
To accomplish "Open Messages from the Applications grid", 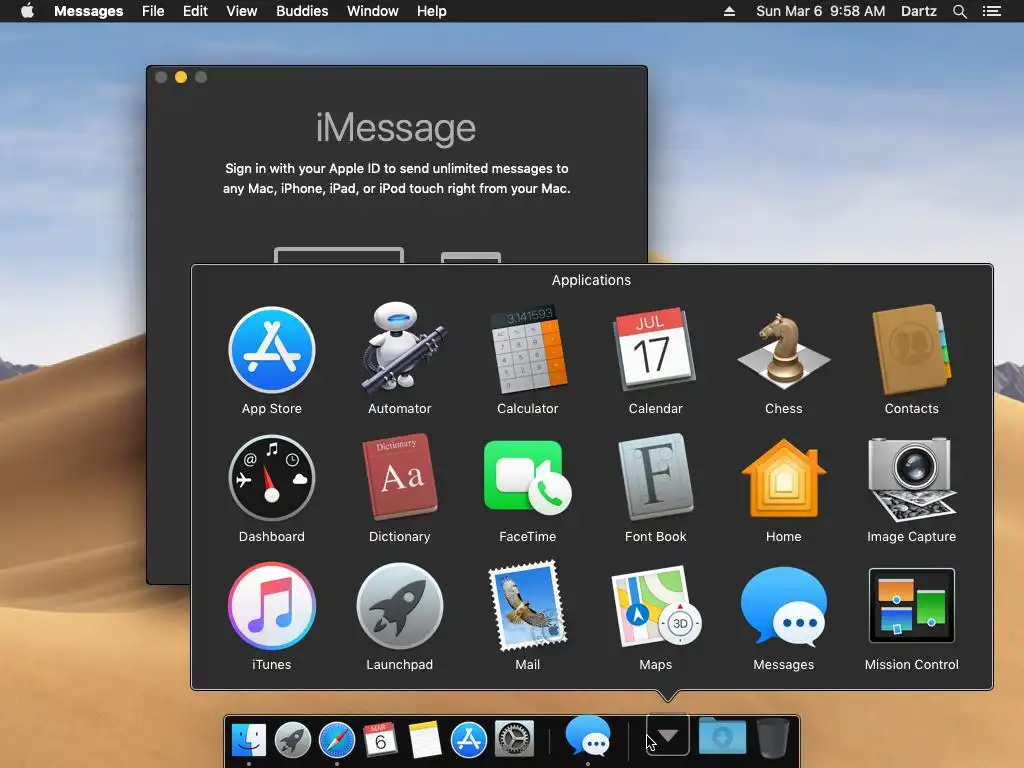I will coord(784,606).
